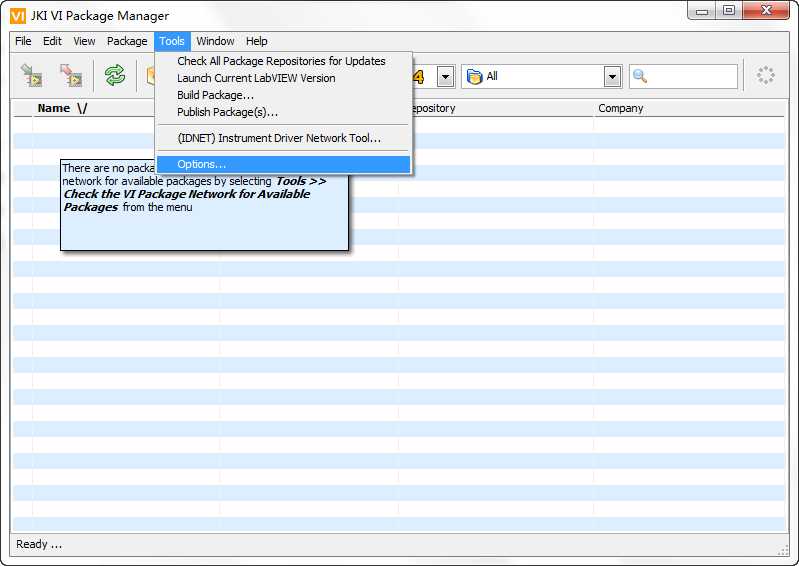This screenshot has height=566, width=799.
Task: Open the Window menu
Action: coord(215,41)
